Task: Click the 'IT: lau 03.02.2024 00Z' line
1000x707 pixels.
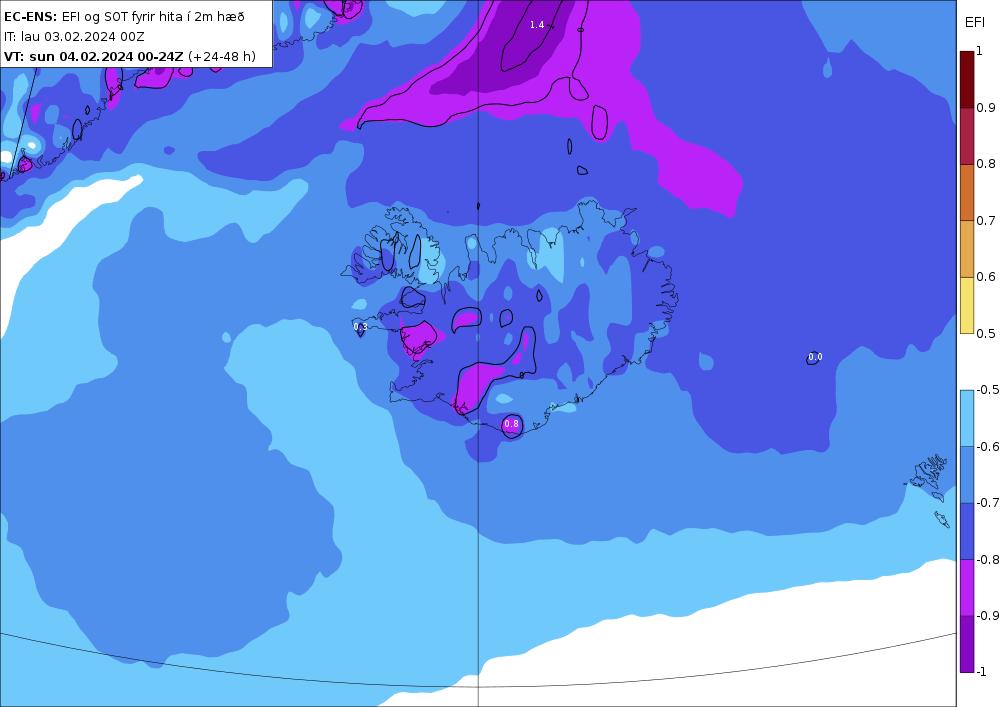Action: point(74,36)
